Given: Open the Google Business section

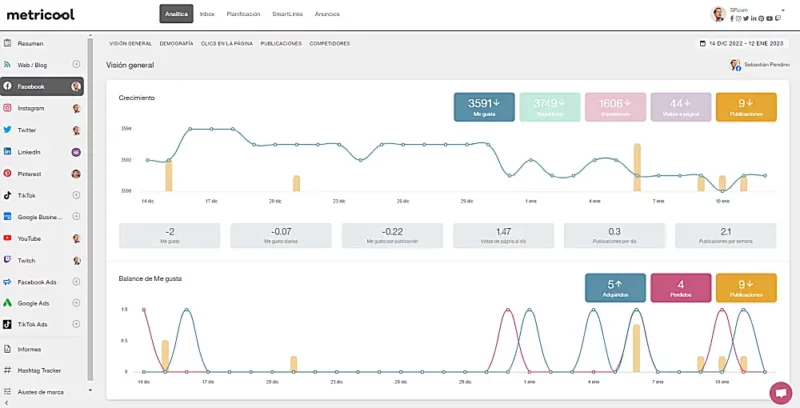Looking at the screenshot, I should tap(40, 217).
